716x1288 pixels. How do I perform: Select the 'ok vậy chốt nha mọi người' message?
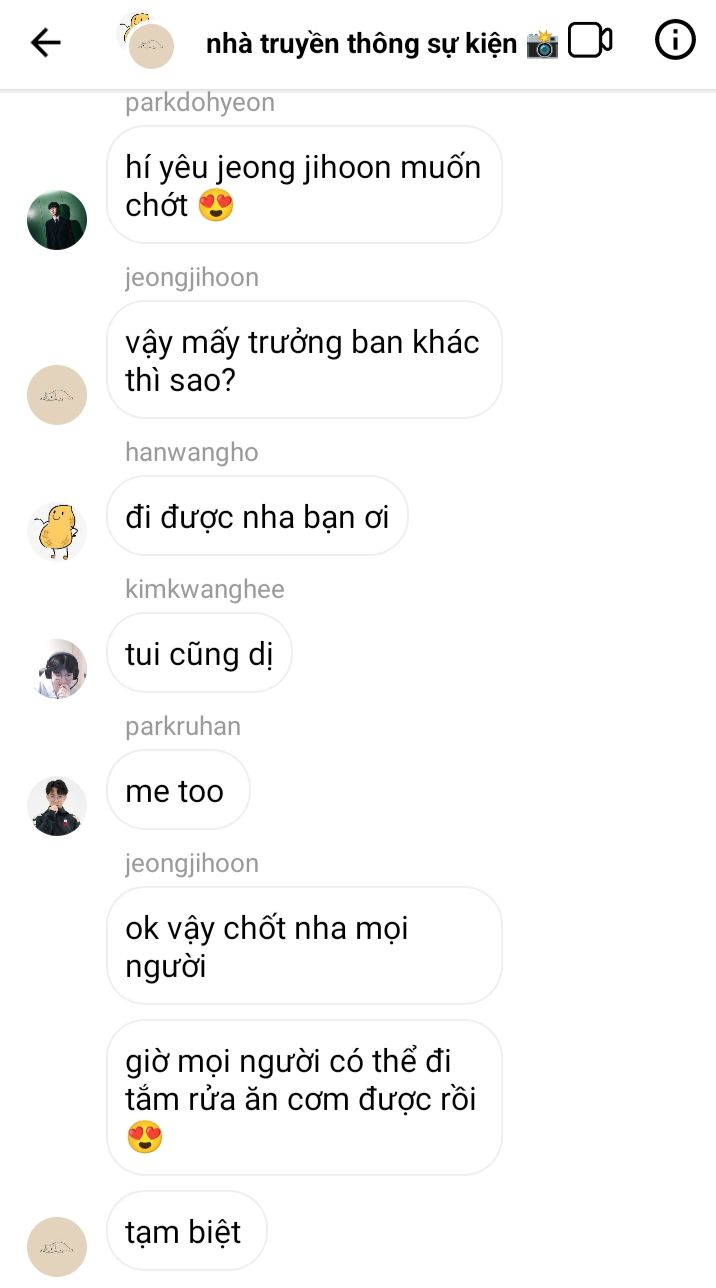tap(304, 945)
